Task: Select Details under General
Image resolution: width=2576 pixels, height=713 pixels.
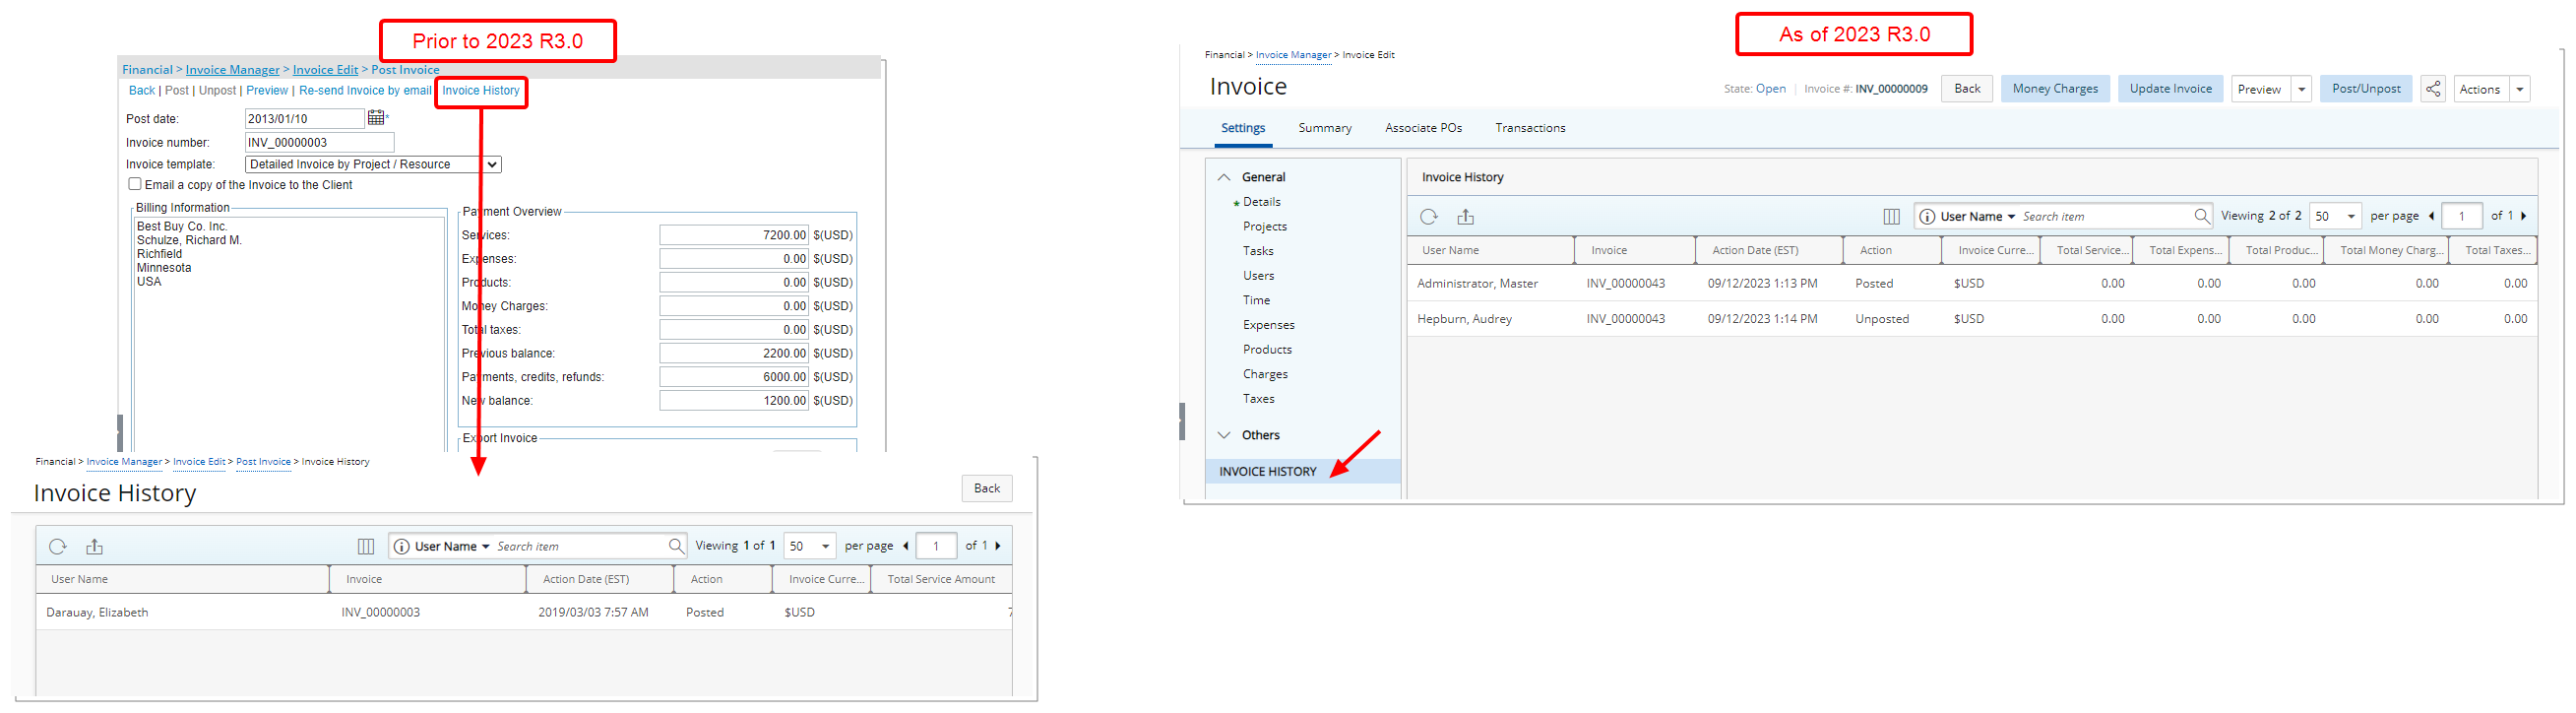Action: click(1261, 202)
